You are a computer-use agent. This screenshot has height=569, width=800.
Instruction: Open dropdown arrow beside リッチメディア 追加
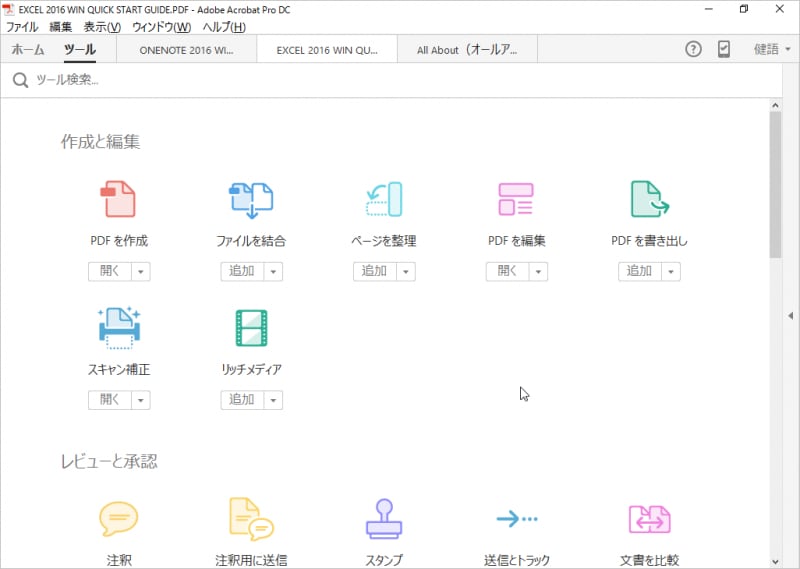[x=273, y=400]
